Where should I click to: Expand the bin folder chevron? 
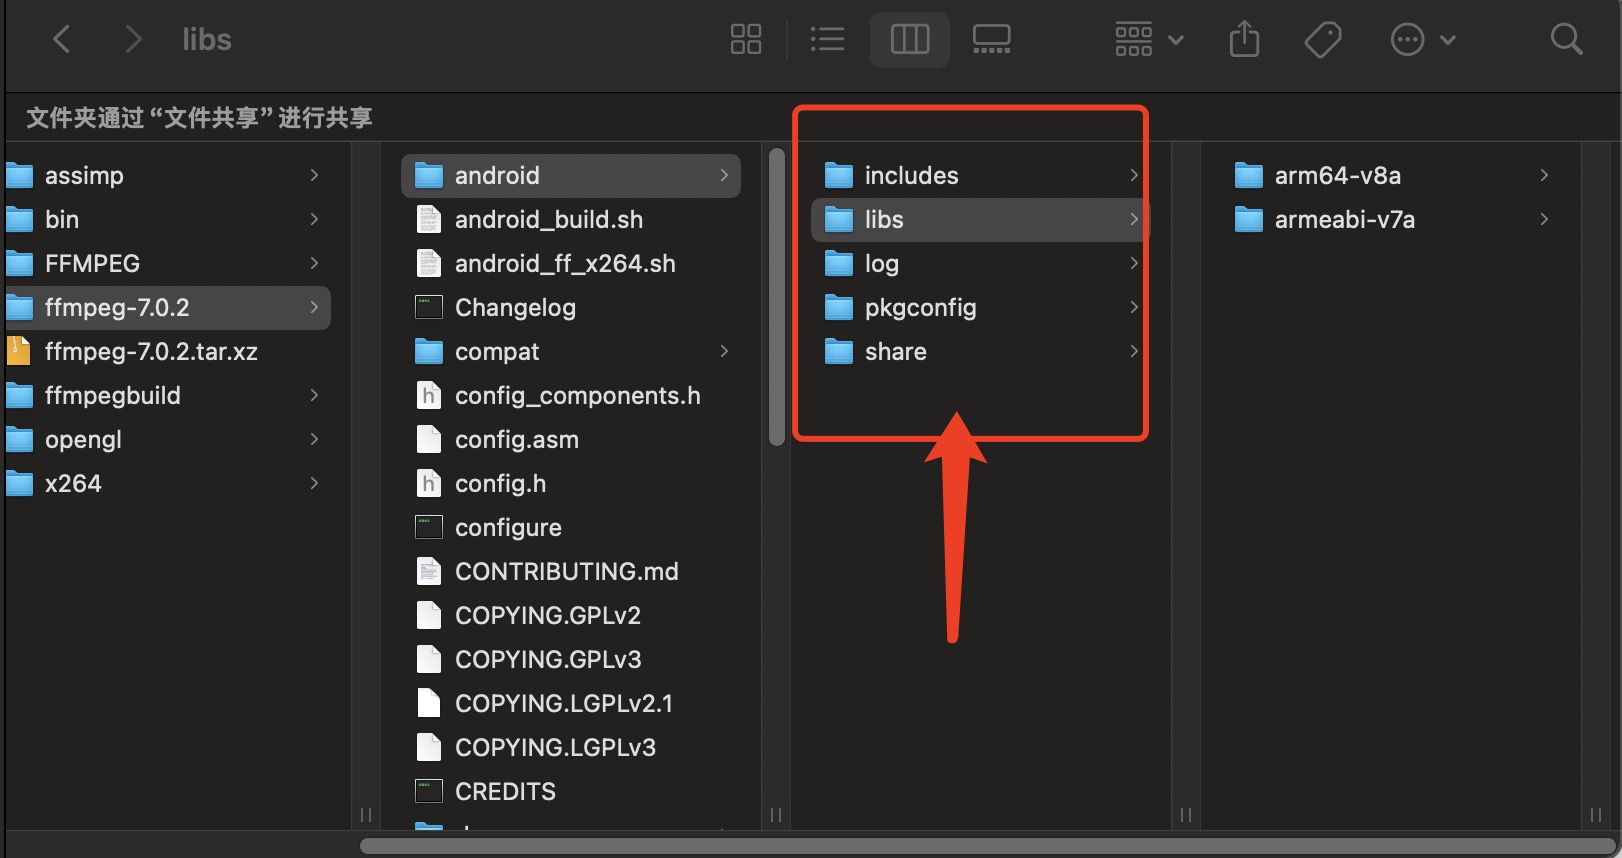click(x=314, y=220)
